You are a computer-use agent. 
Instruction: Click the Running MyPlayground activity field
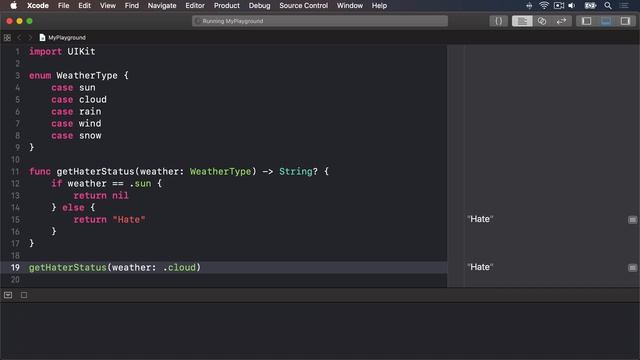click(320, 21)
